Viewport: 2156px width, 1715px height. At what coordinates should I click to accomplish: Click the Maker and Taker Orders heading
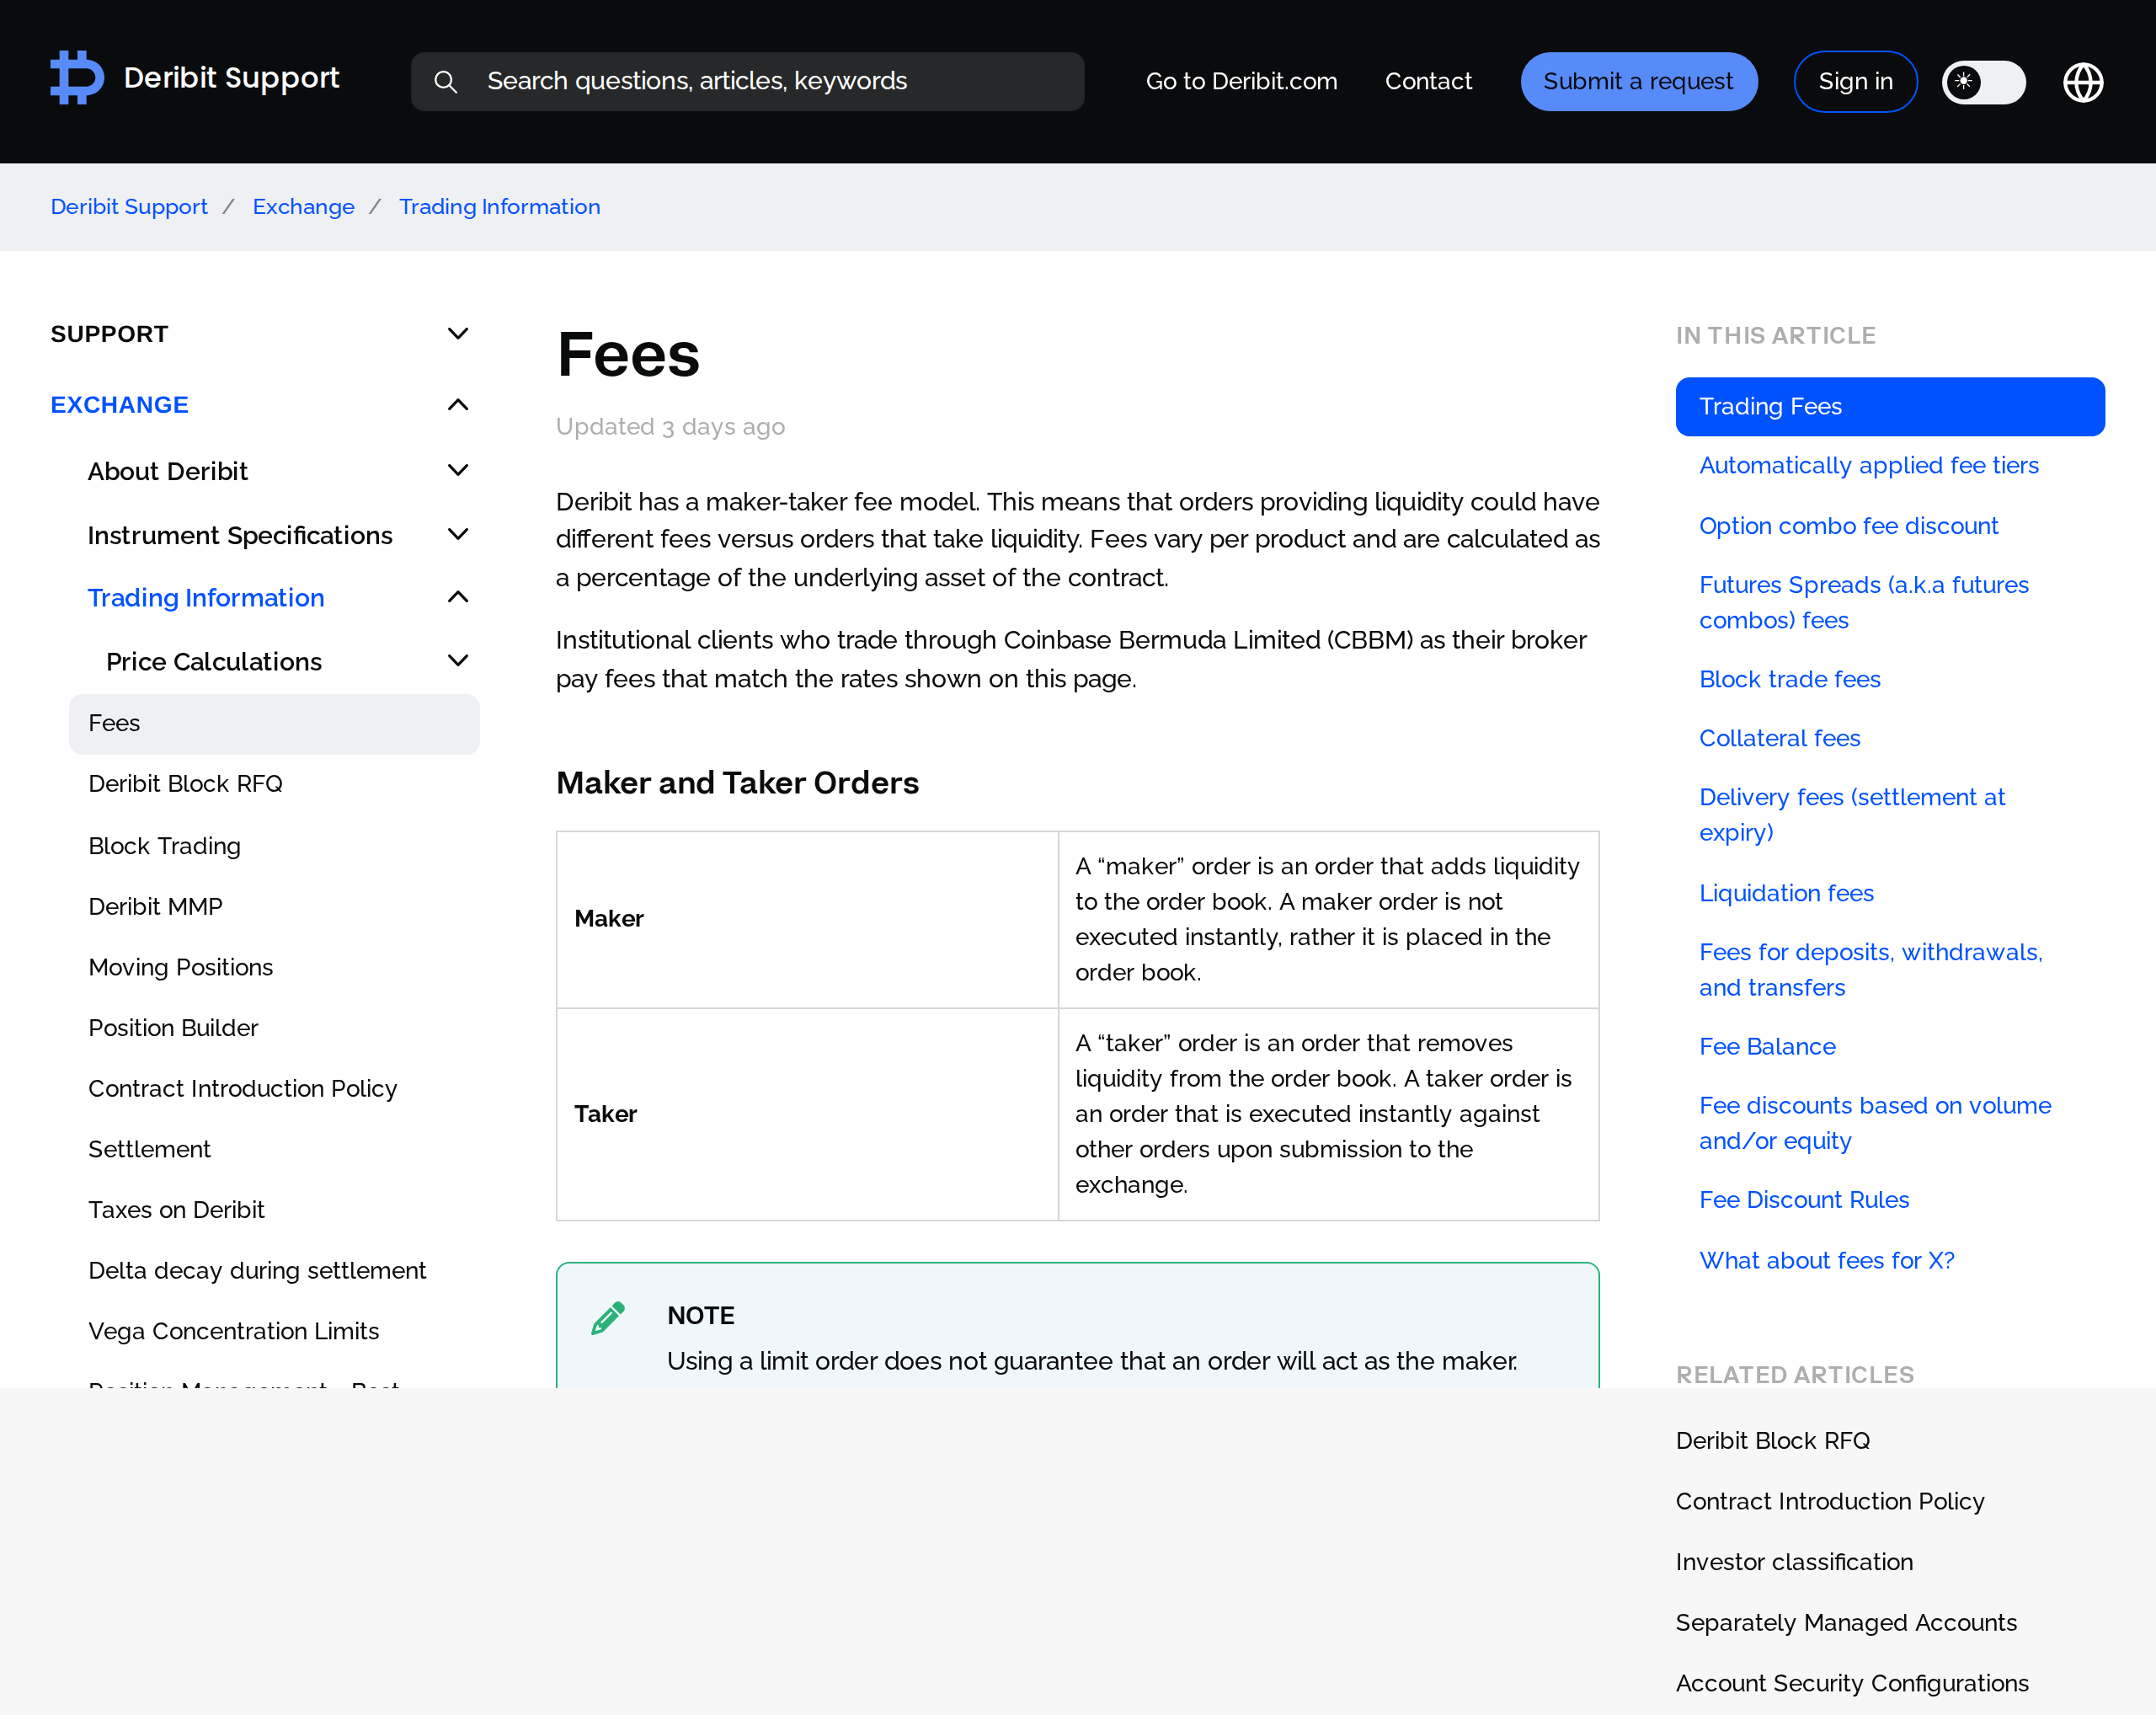coord(737,783)
